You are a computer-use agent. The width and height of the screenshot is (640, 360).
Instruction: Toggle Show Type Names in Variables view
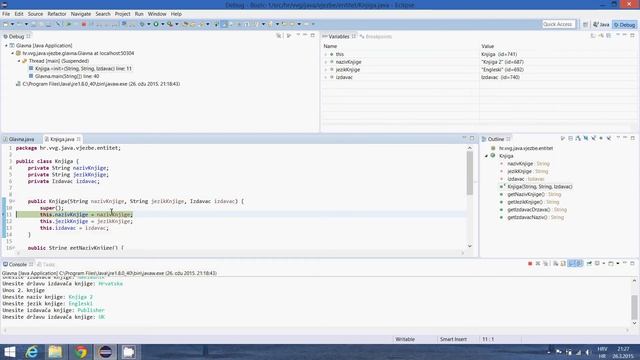point(593,36)
